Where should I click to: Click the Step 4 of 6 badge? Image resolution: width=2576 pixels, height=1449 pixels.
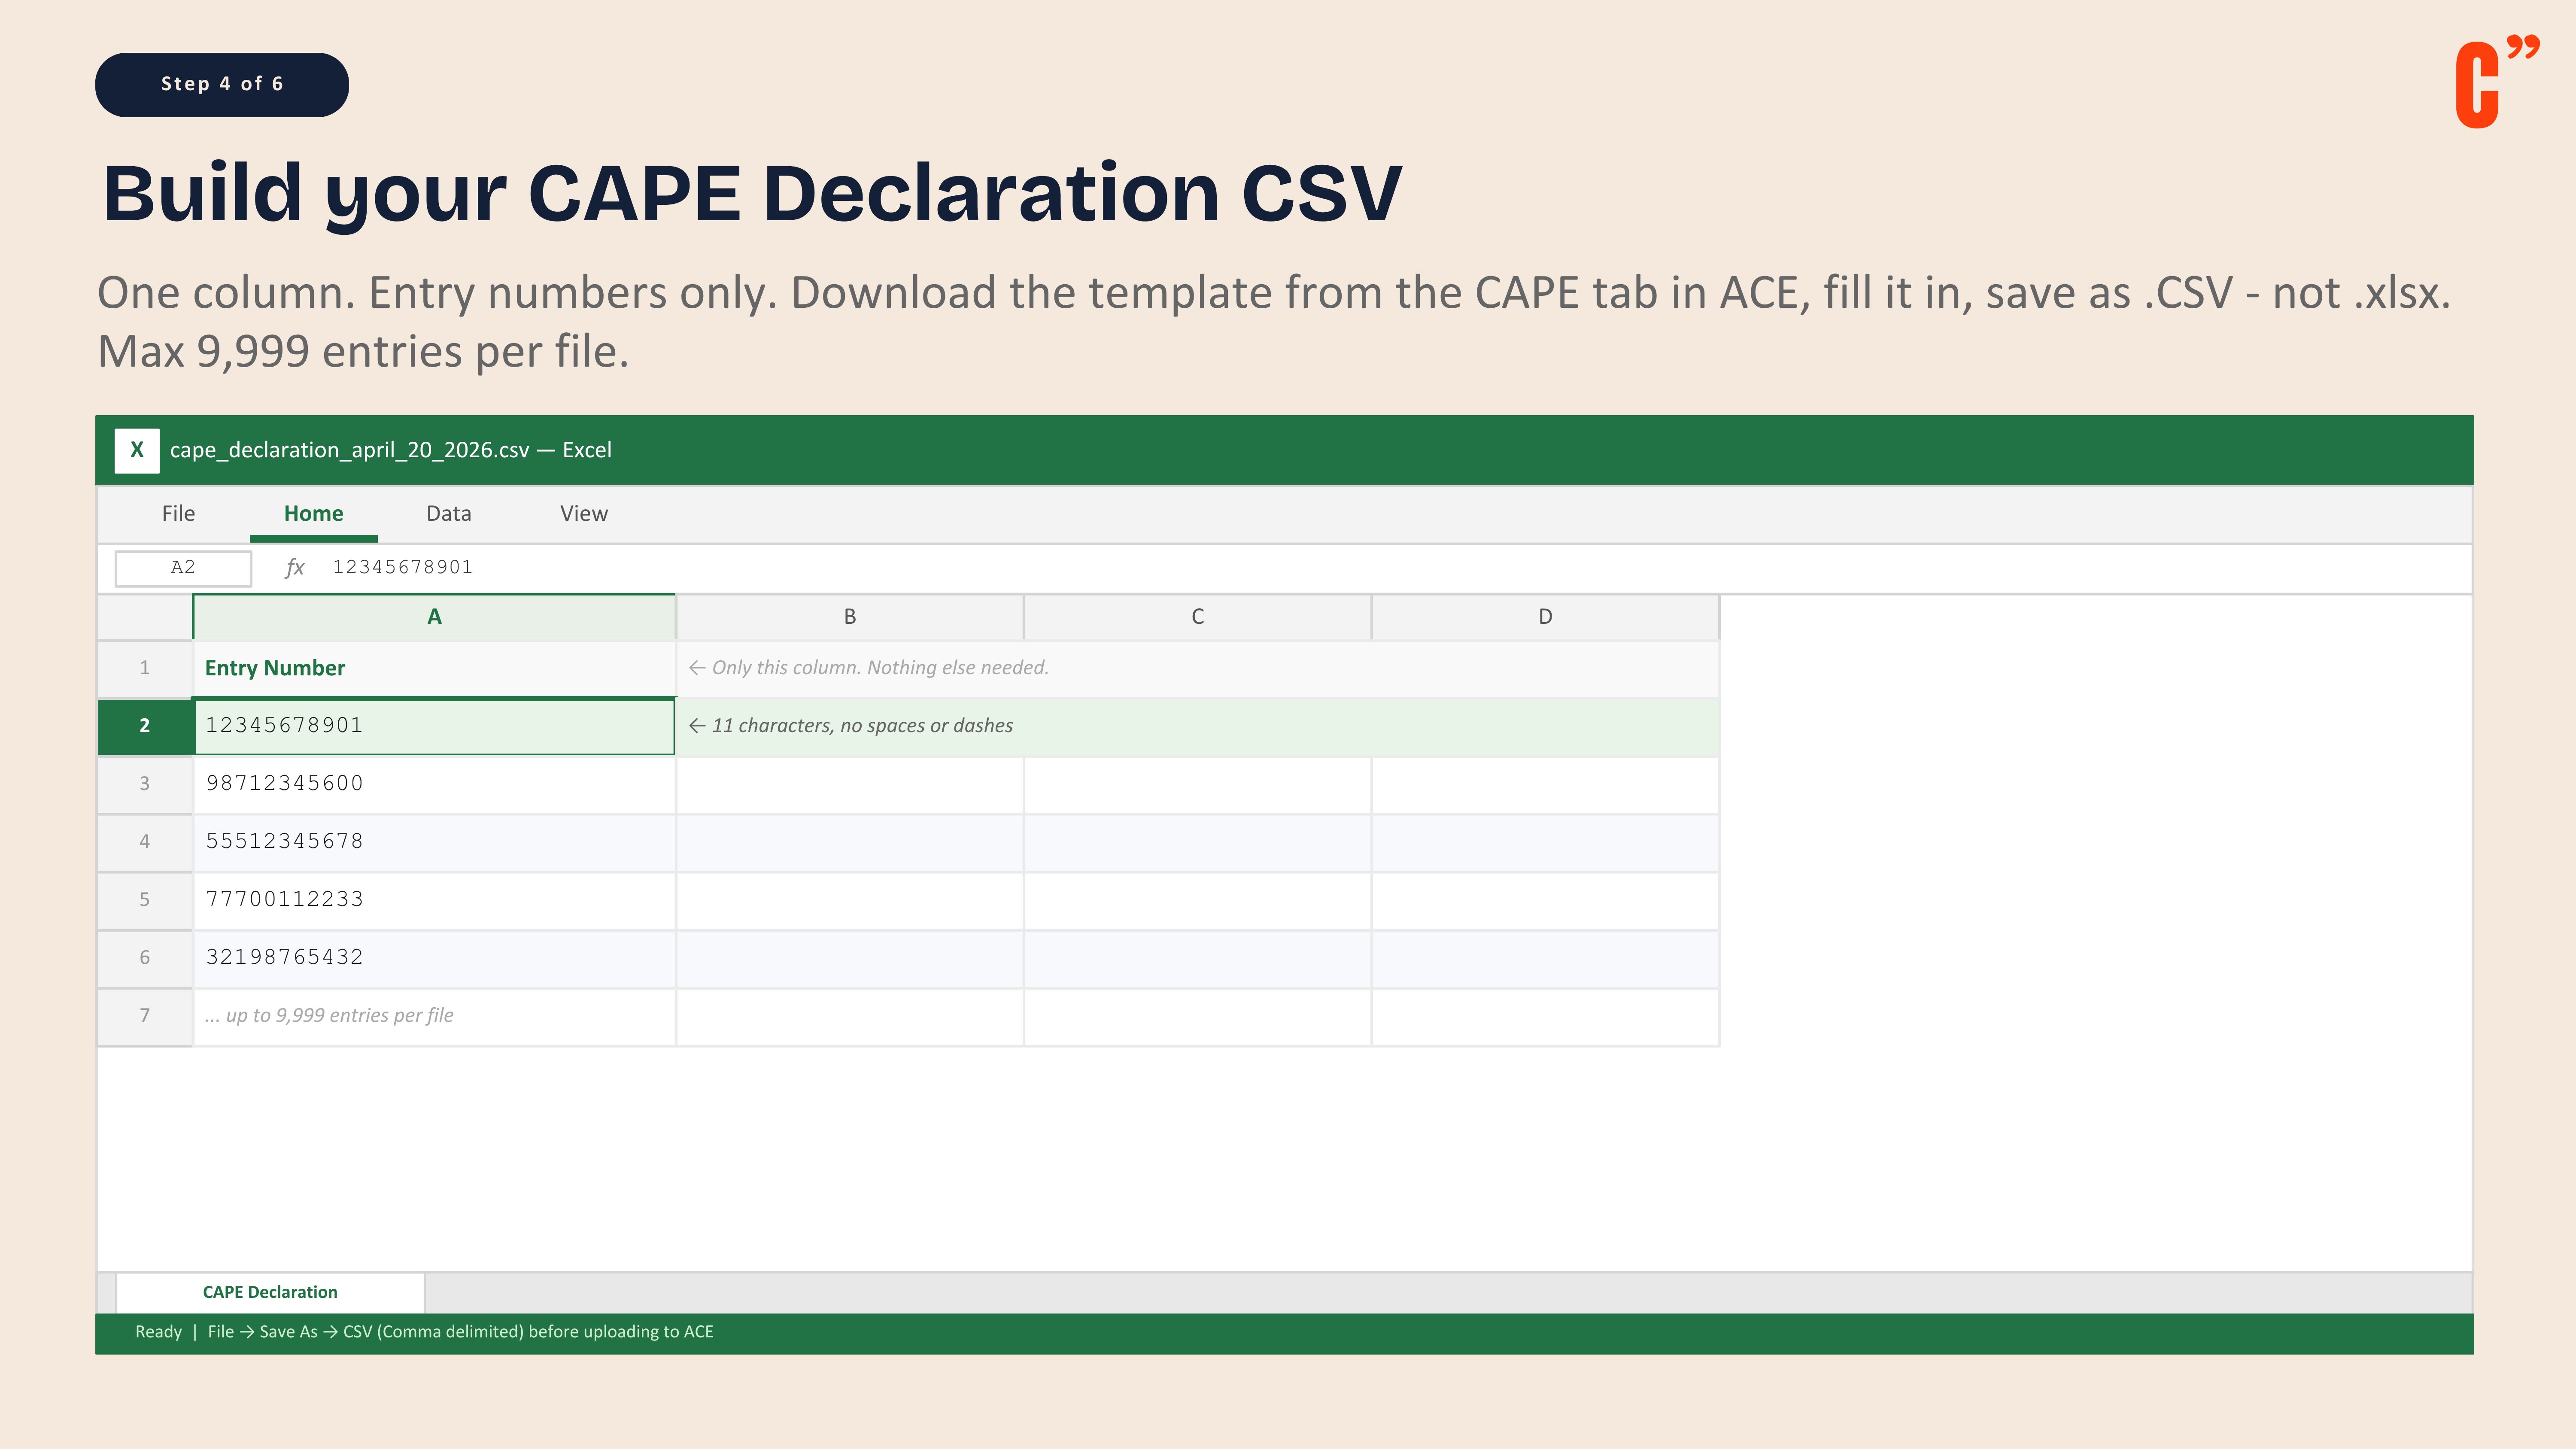(222, 85)
